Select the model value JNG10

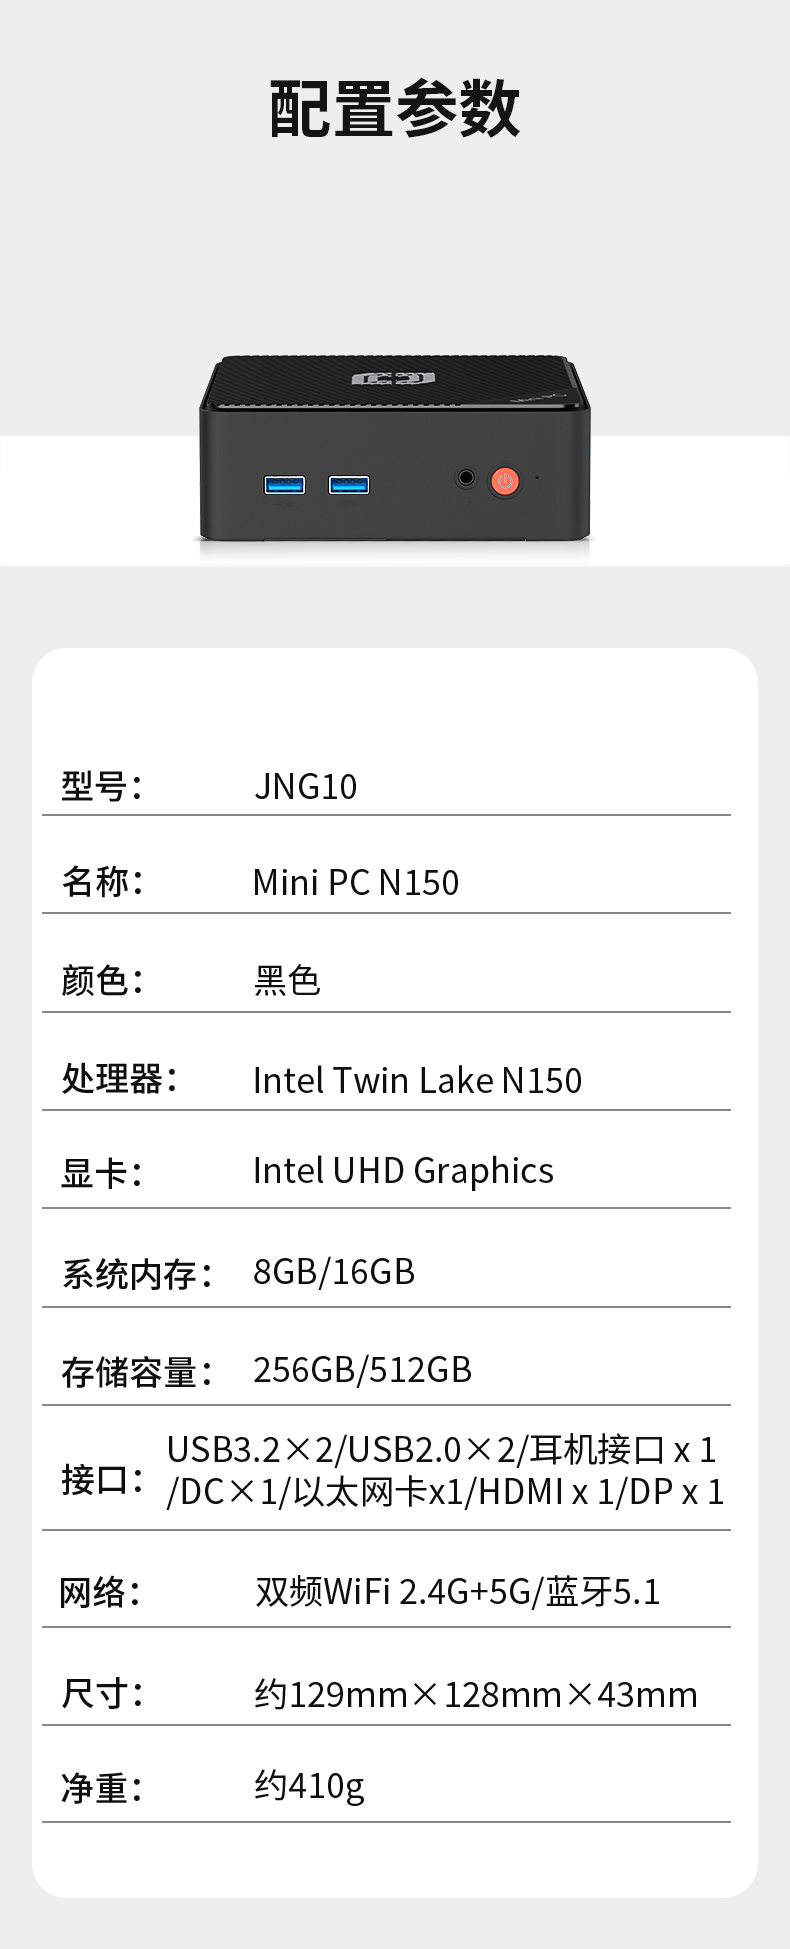pos(305,787)
